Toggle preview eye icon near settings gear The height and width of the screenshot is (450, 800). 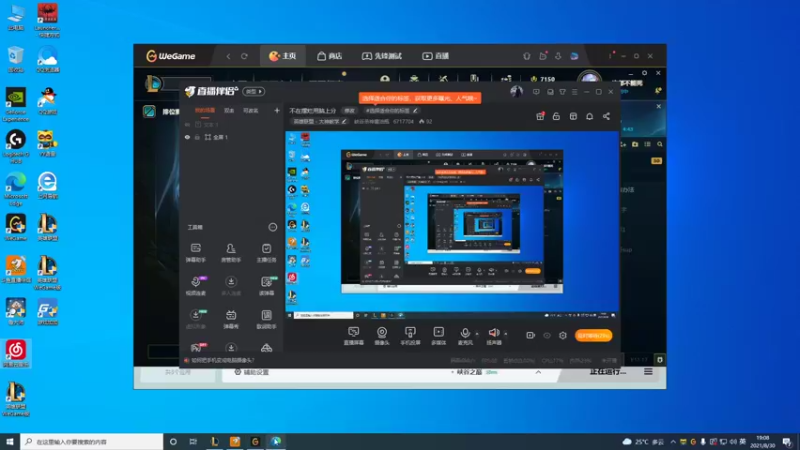pos(546,335)
